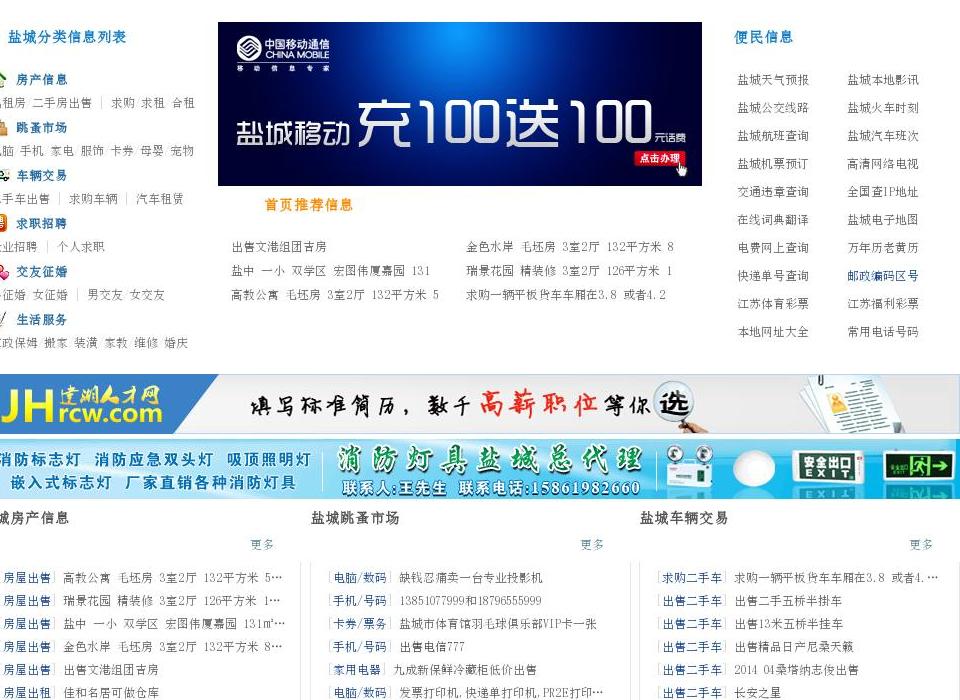
Task: Open 江苏体育彩票
Action: tap(773, 304)
